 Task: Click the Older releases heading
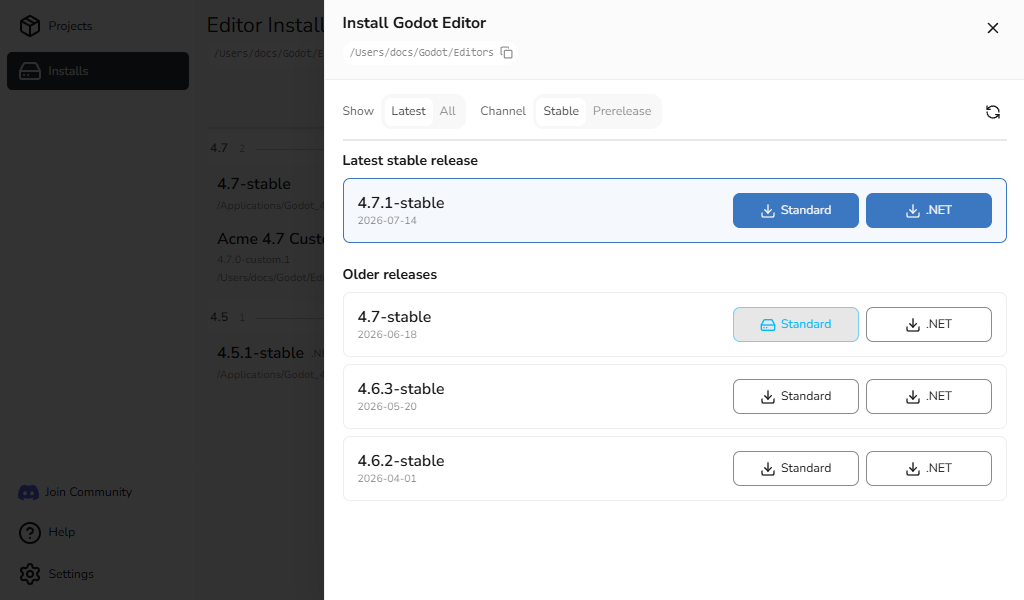click(x=390, y=275)
